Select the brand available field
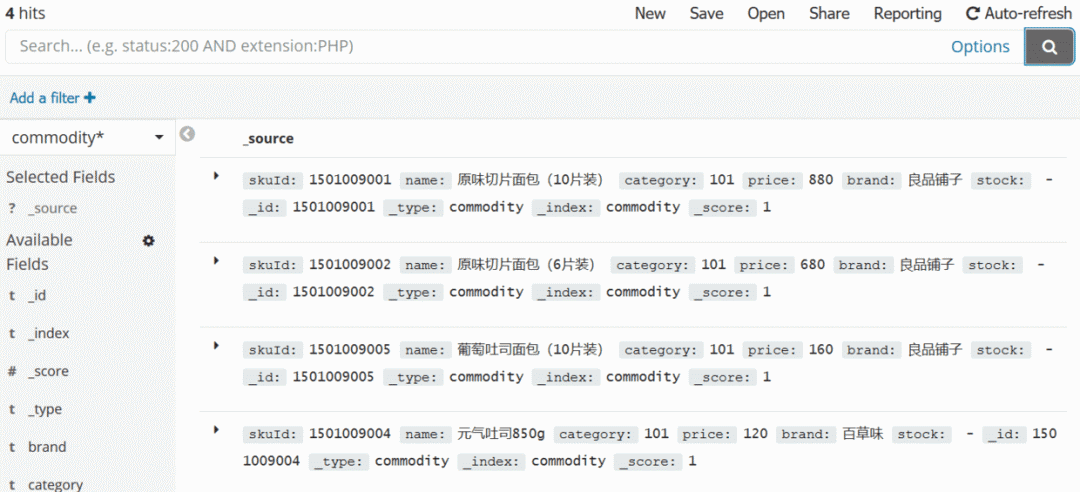The image size is (1080, 492). pyautogui.click(x=48, y=447)
